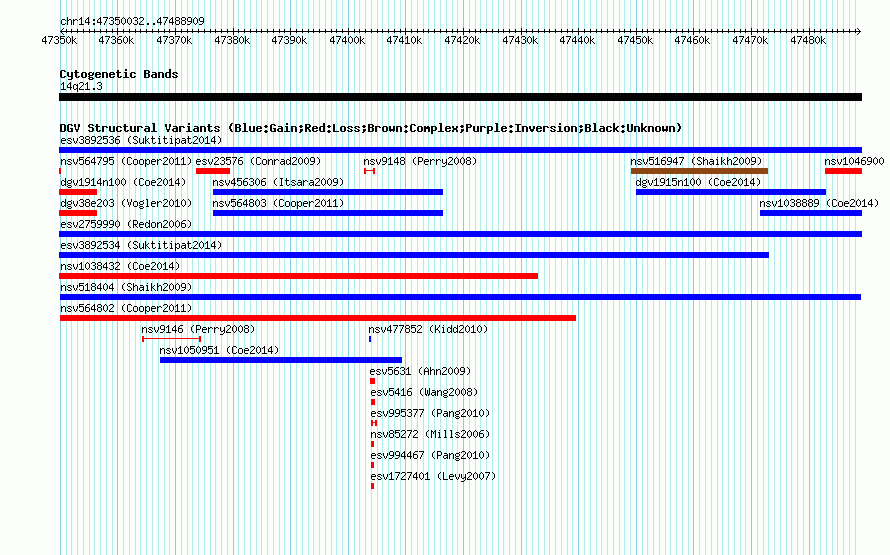Click the esv5631 (Ahn2009) label text
The height and width of the screenshot is (555, 890).
420,371
